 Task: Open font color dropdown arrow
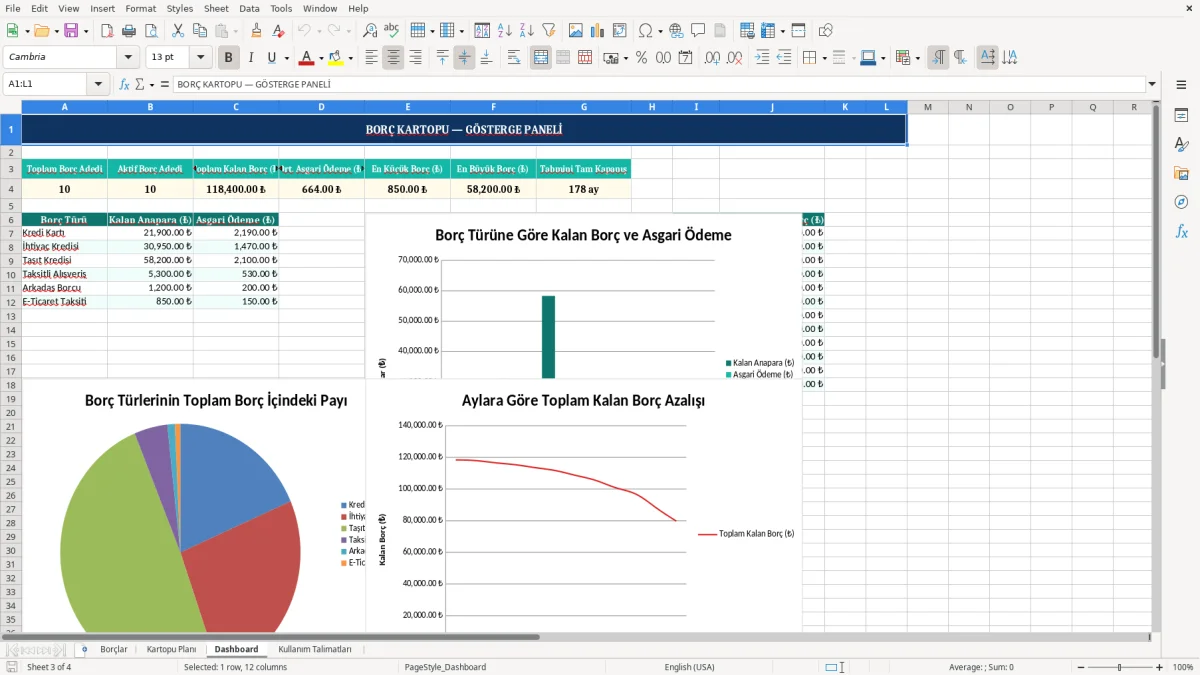(321, 58)
